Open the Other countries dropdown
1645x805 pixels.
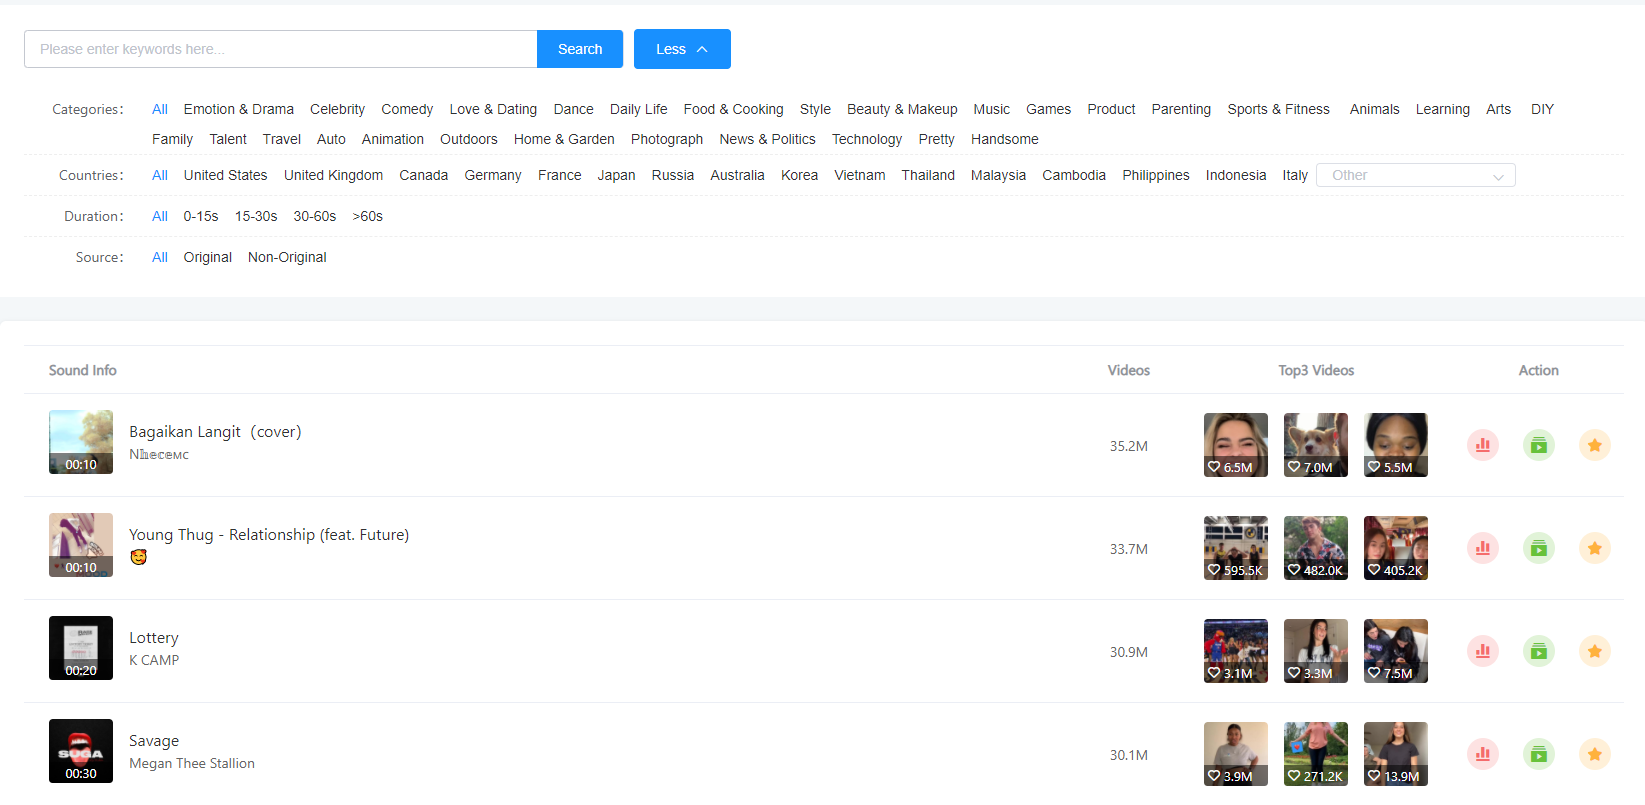[x=1415, y=175]
